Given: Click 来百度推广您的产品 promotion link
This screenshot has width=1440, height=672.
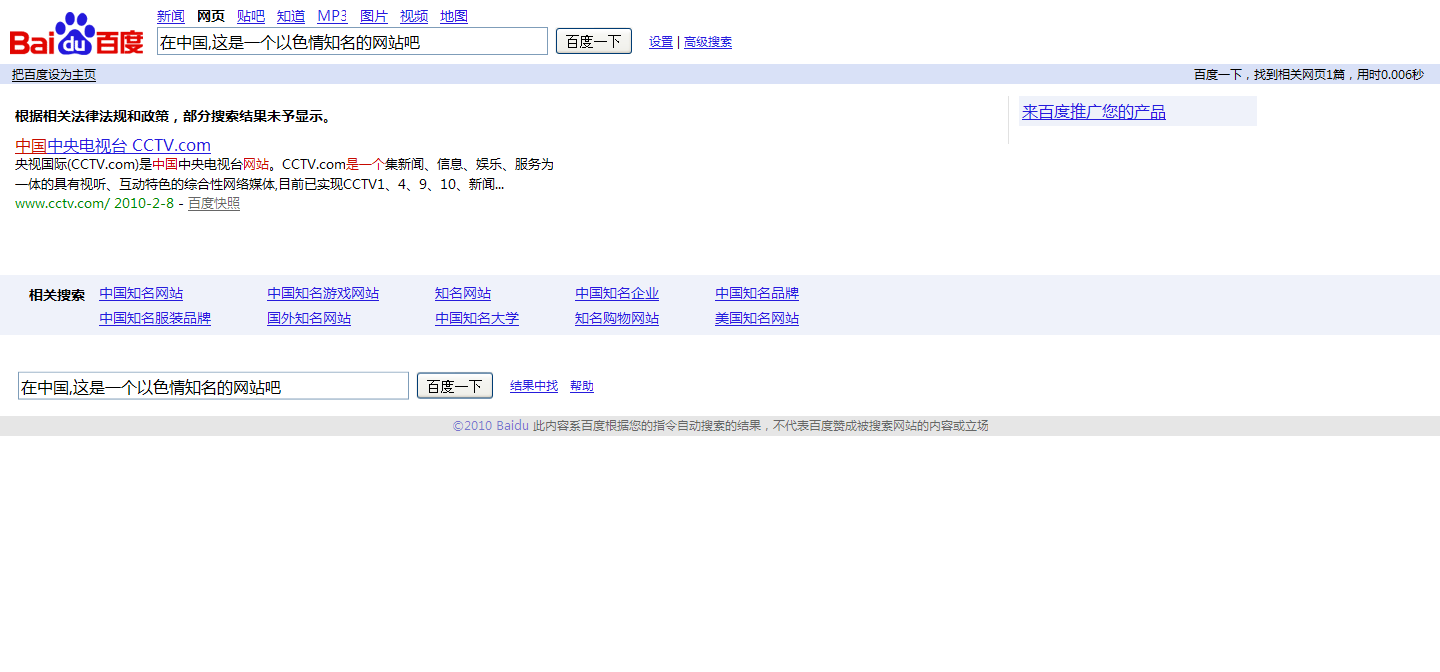Looking at the screenshot, I should pyautogui.click(x=1094, y=112).
